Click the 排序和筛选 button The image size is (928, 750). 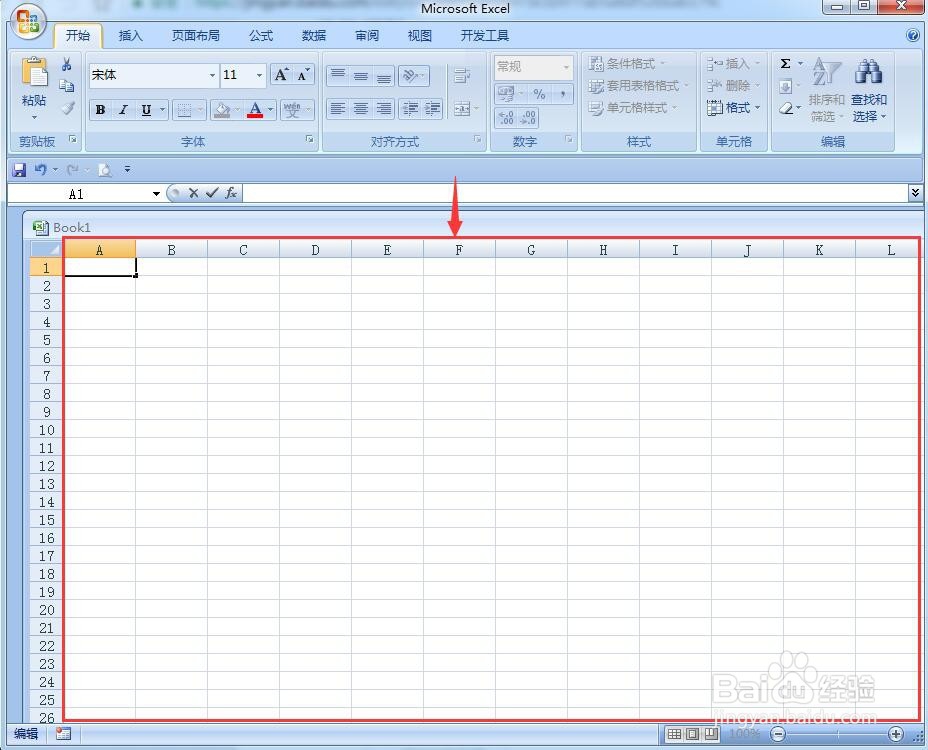point(826,90)
